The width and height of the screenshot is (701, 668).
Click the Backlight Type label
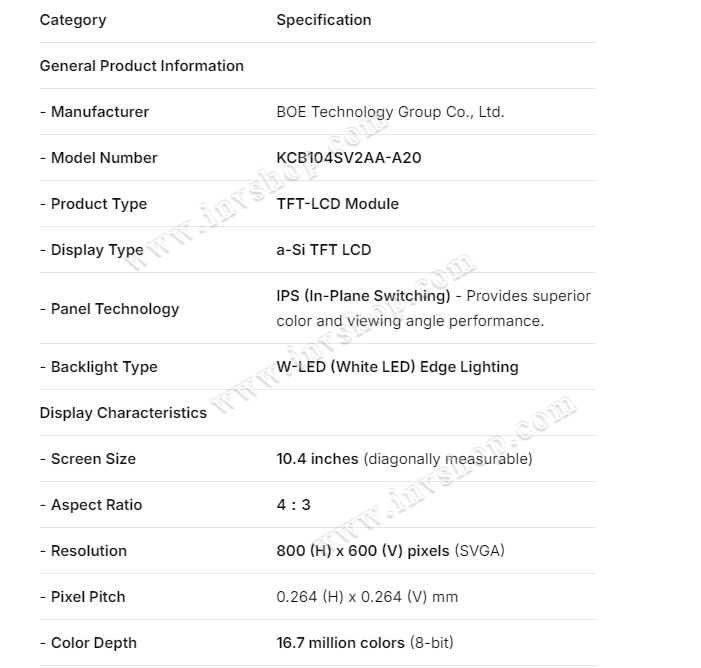[x=104, y=367]
